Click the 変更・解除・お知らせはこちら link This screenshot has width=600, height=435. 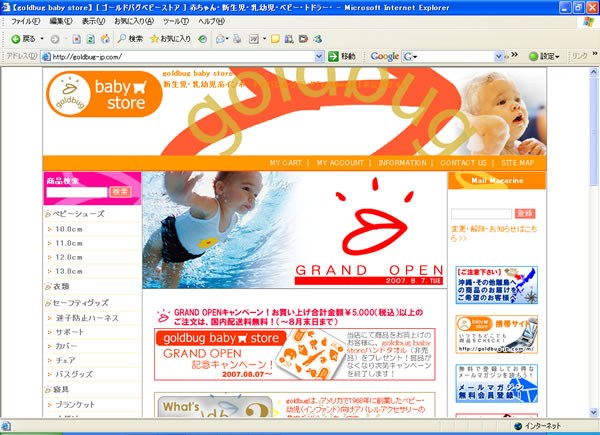click(494, 233)
